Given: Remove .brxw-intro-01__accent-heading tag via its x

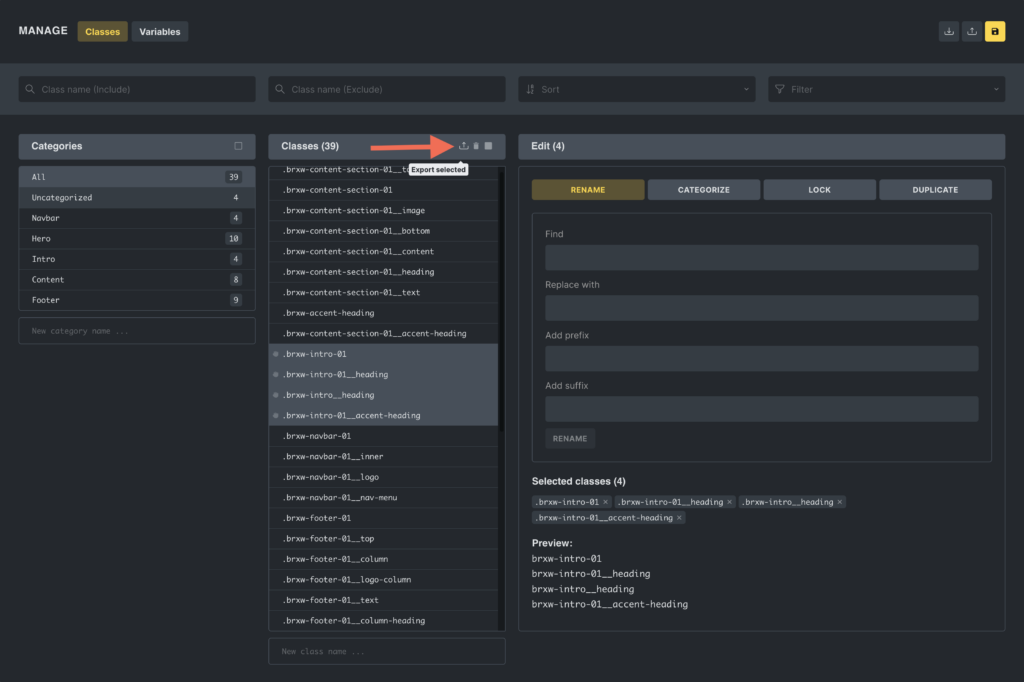Looking at the screenshot, I should coord(679,518).
